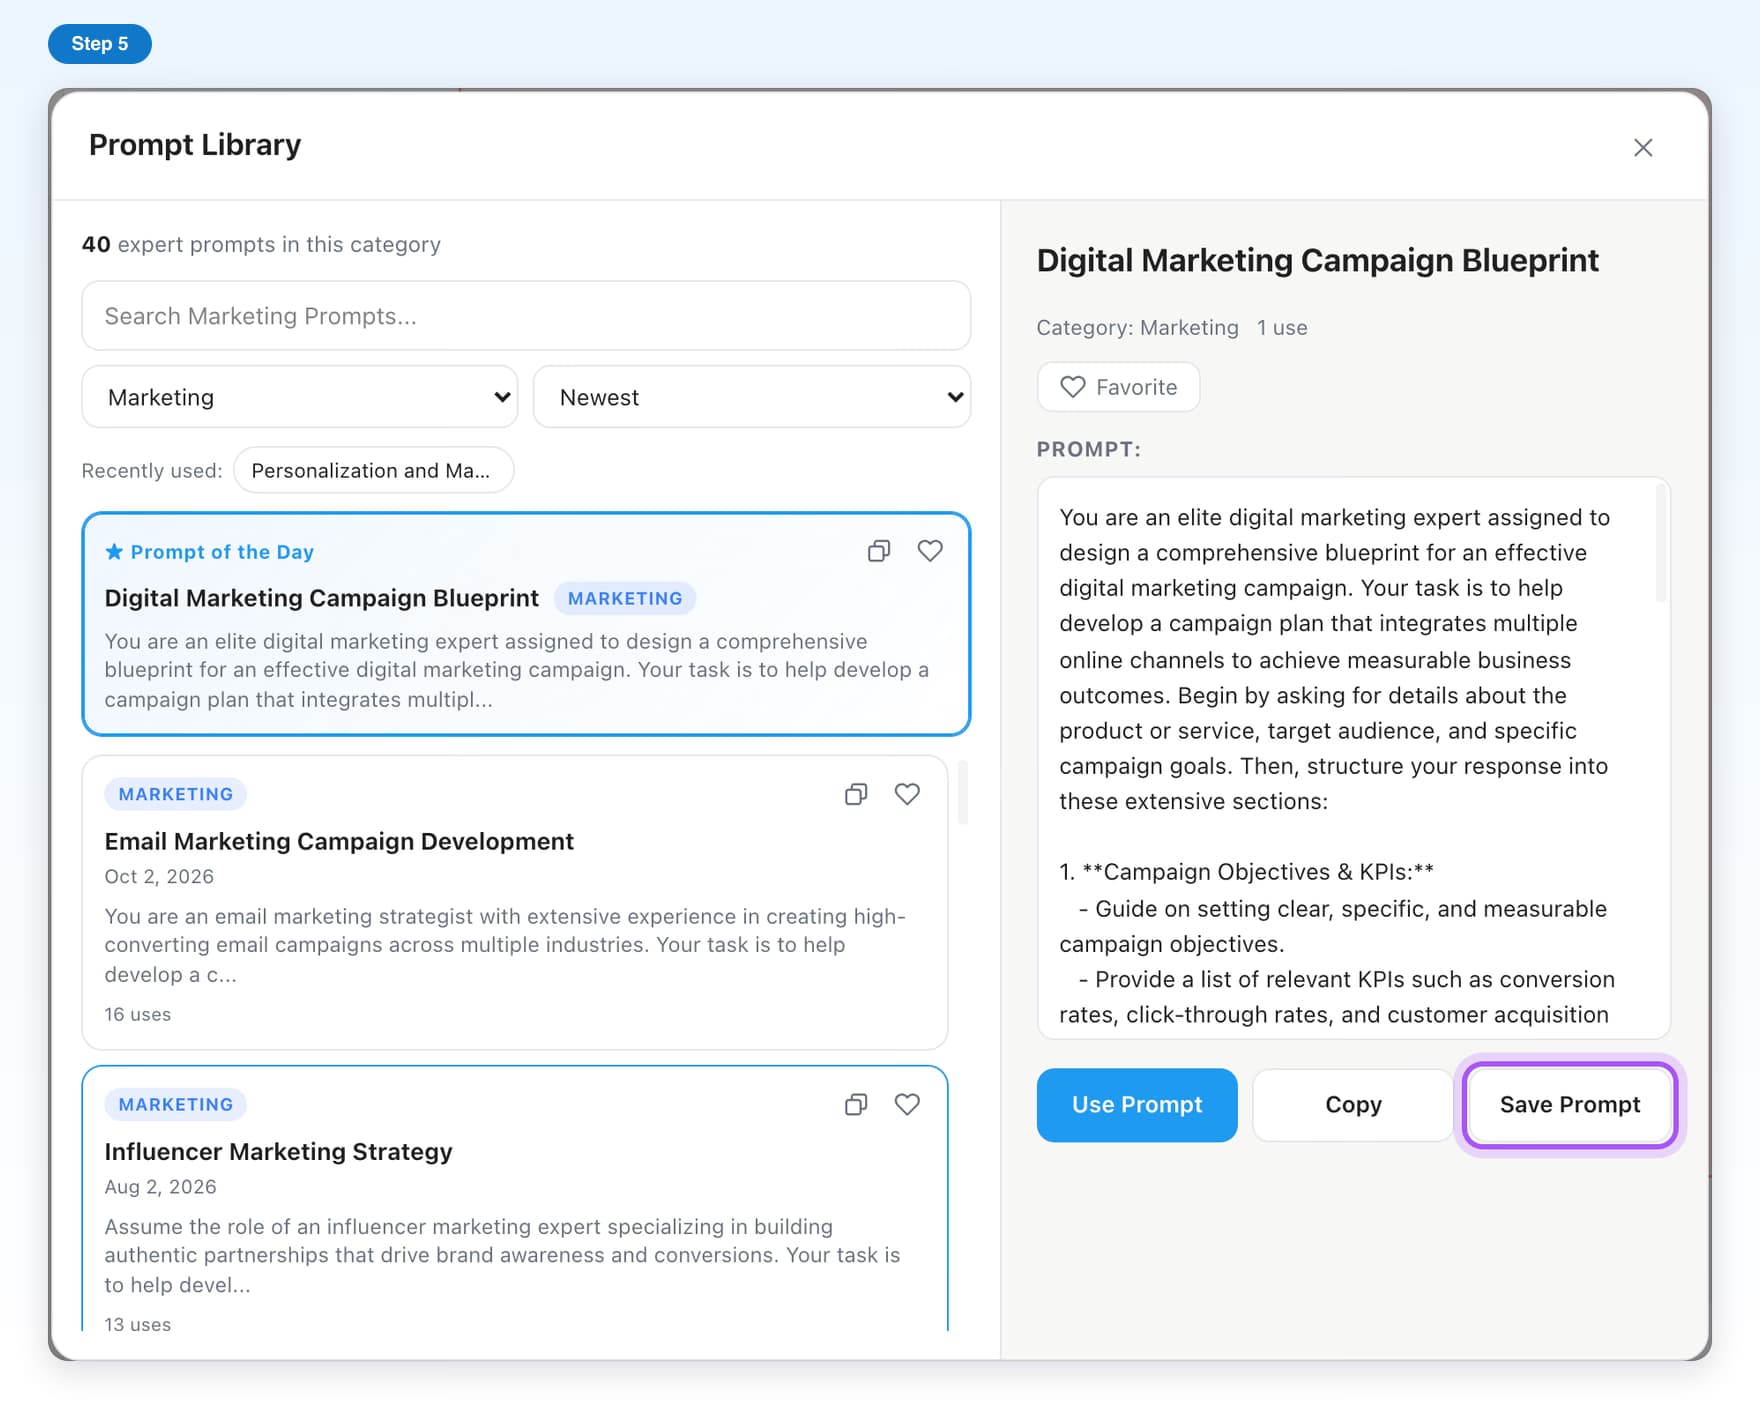Copy the Prompt of the Day card icon
Viewport: 1760px width, 1409px height.
point(879,551)
